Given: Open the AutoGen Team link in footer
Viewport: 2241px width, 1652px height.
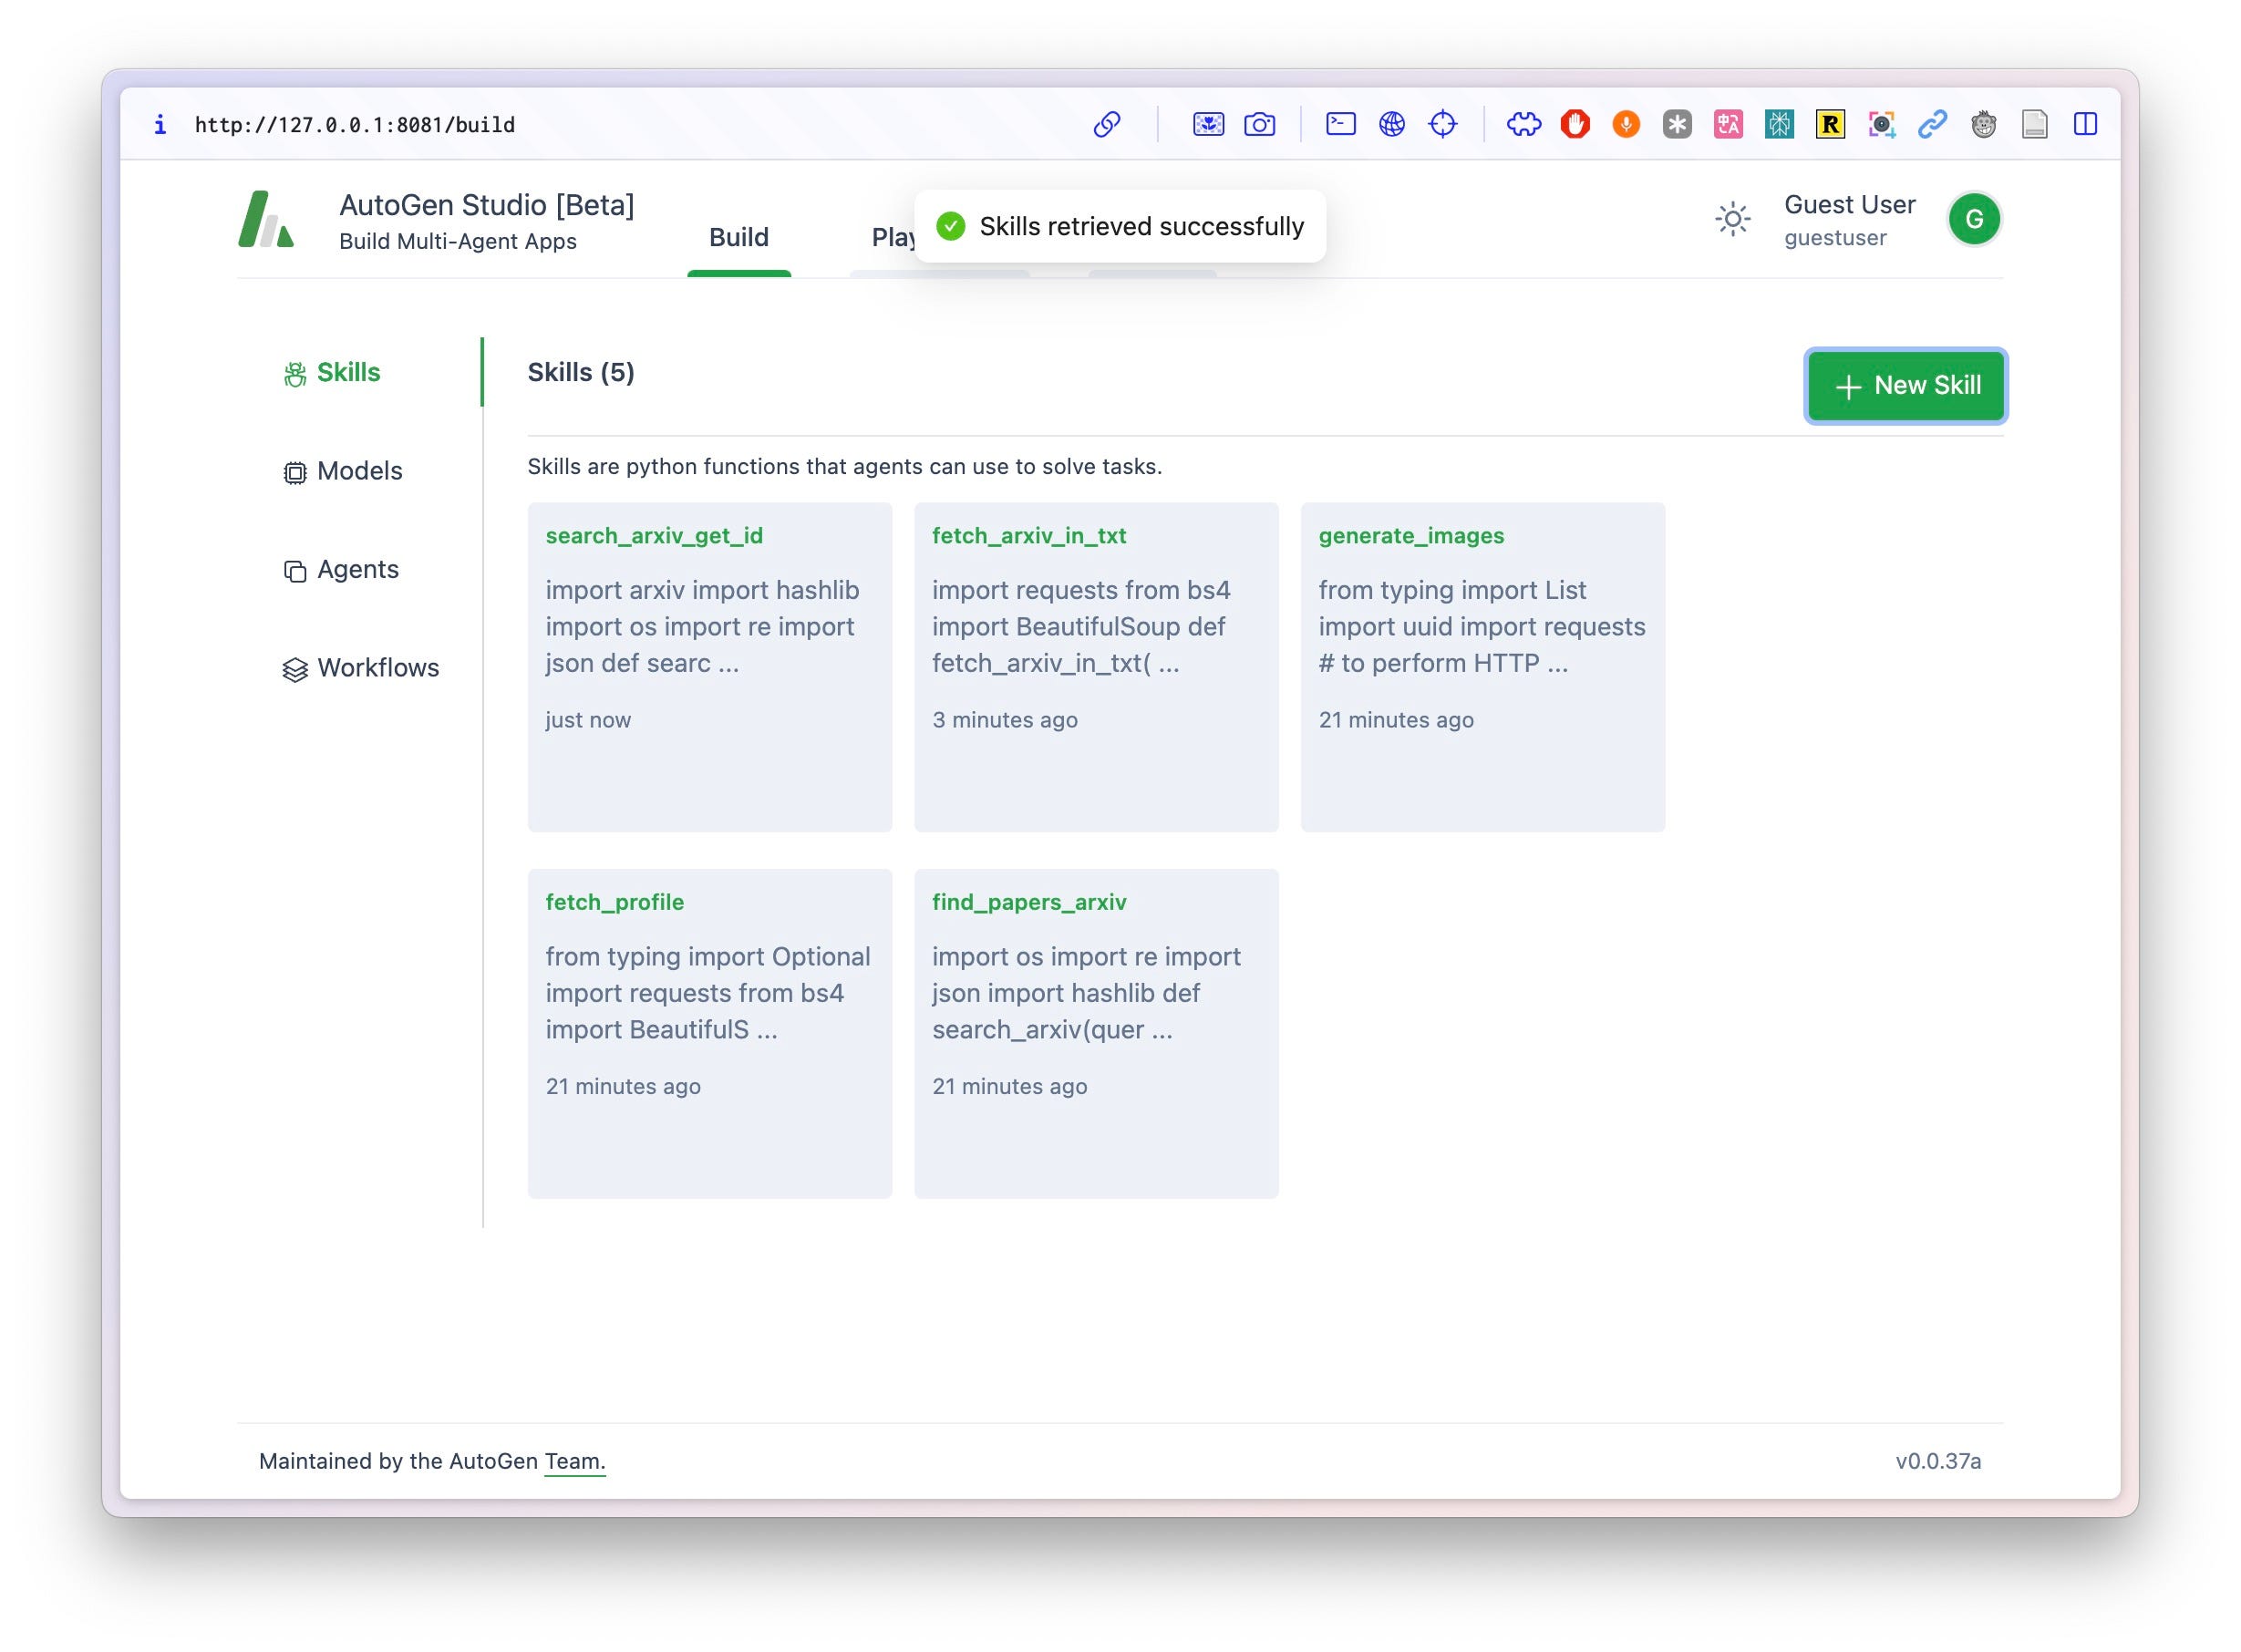Looking at the screenshot, I should pyautogui.click(x=575, y=1461).
